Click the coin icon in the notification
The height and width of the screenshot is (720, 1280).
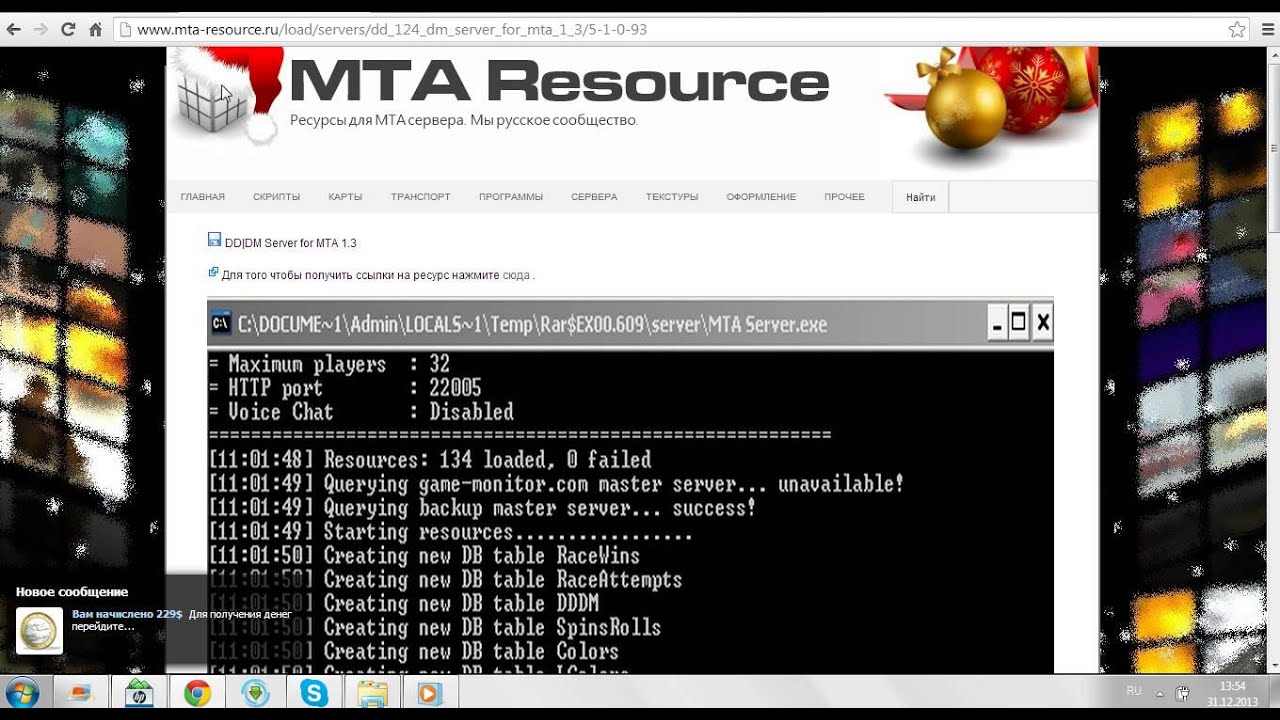tap(39, 630)
